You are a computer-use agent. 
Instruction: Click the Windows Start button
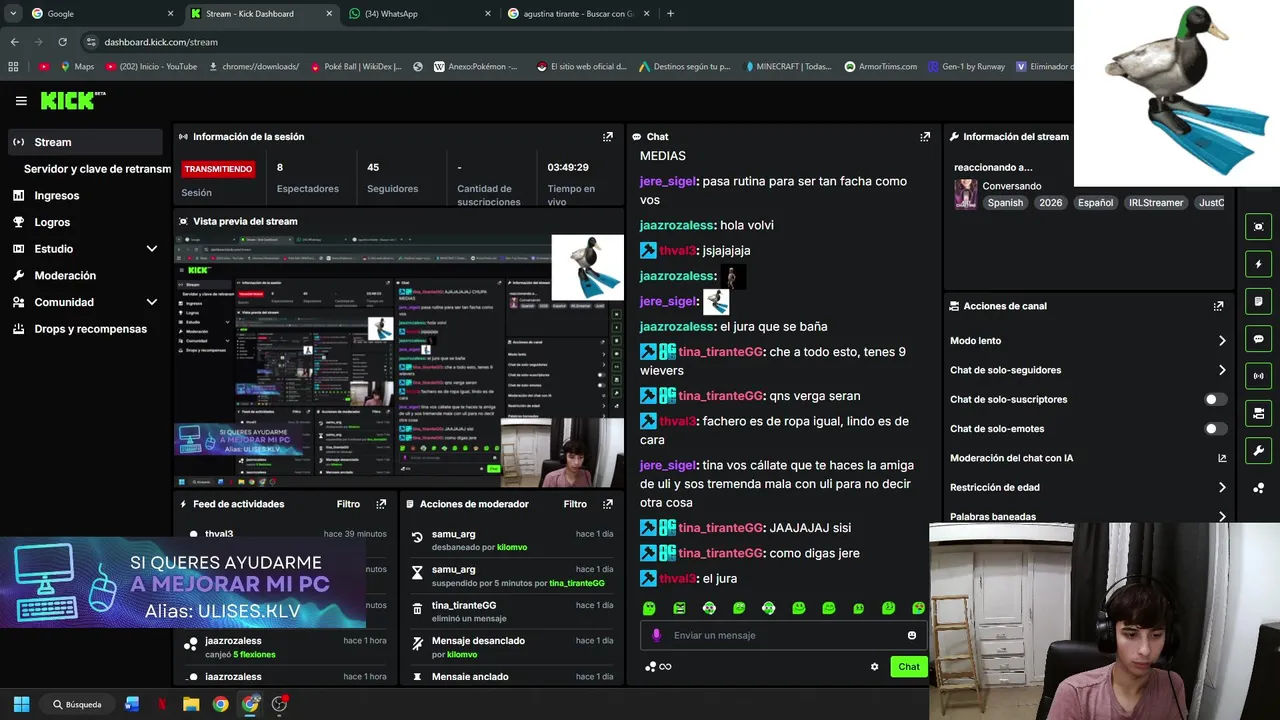[21, 704]
